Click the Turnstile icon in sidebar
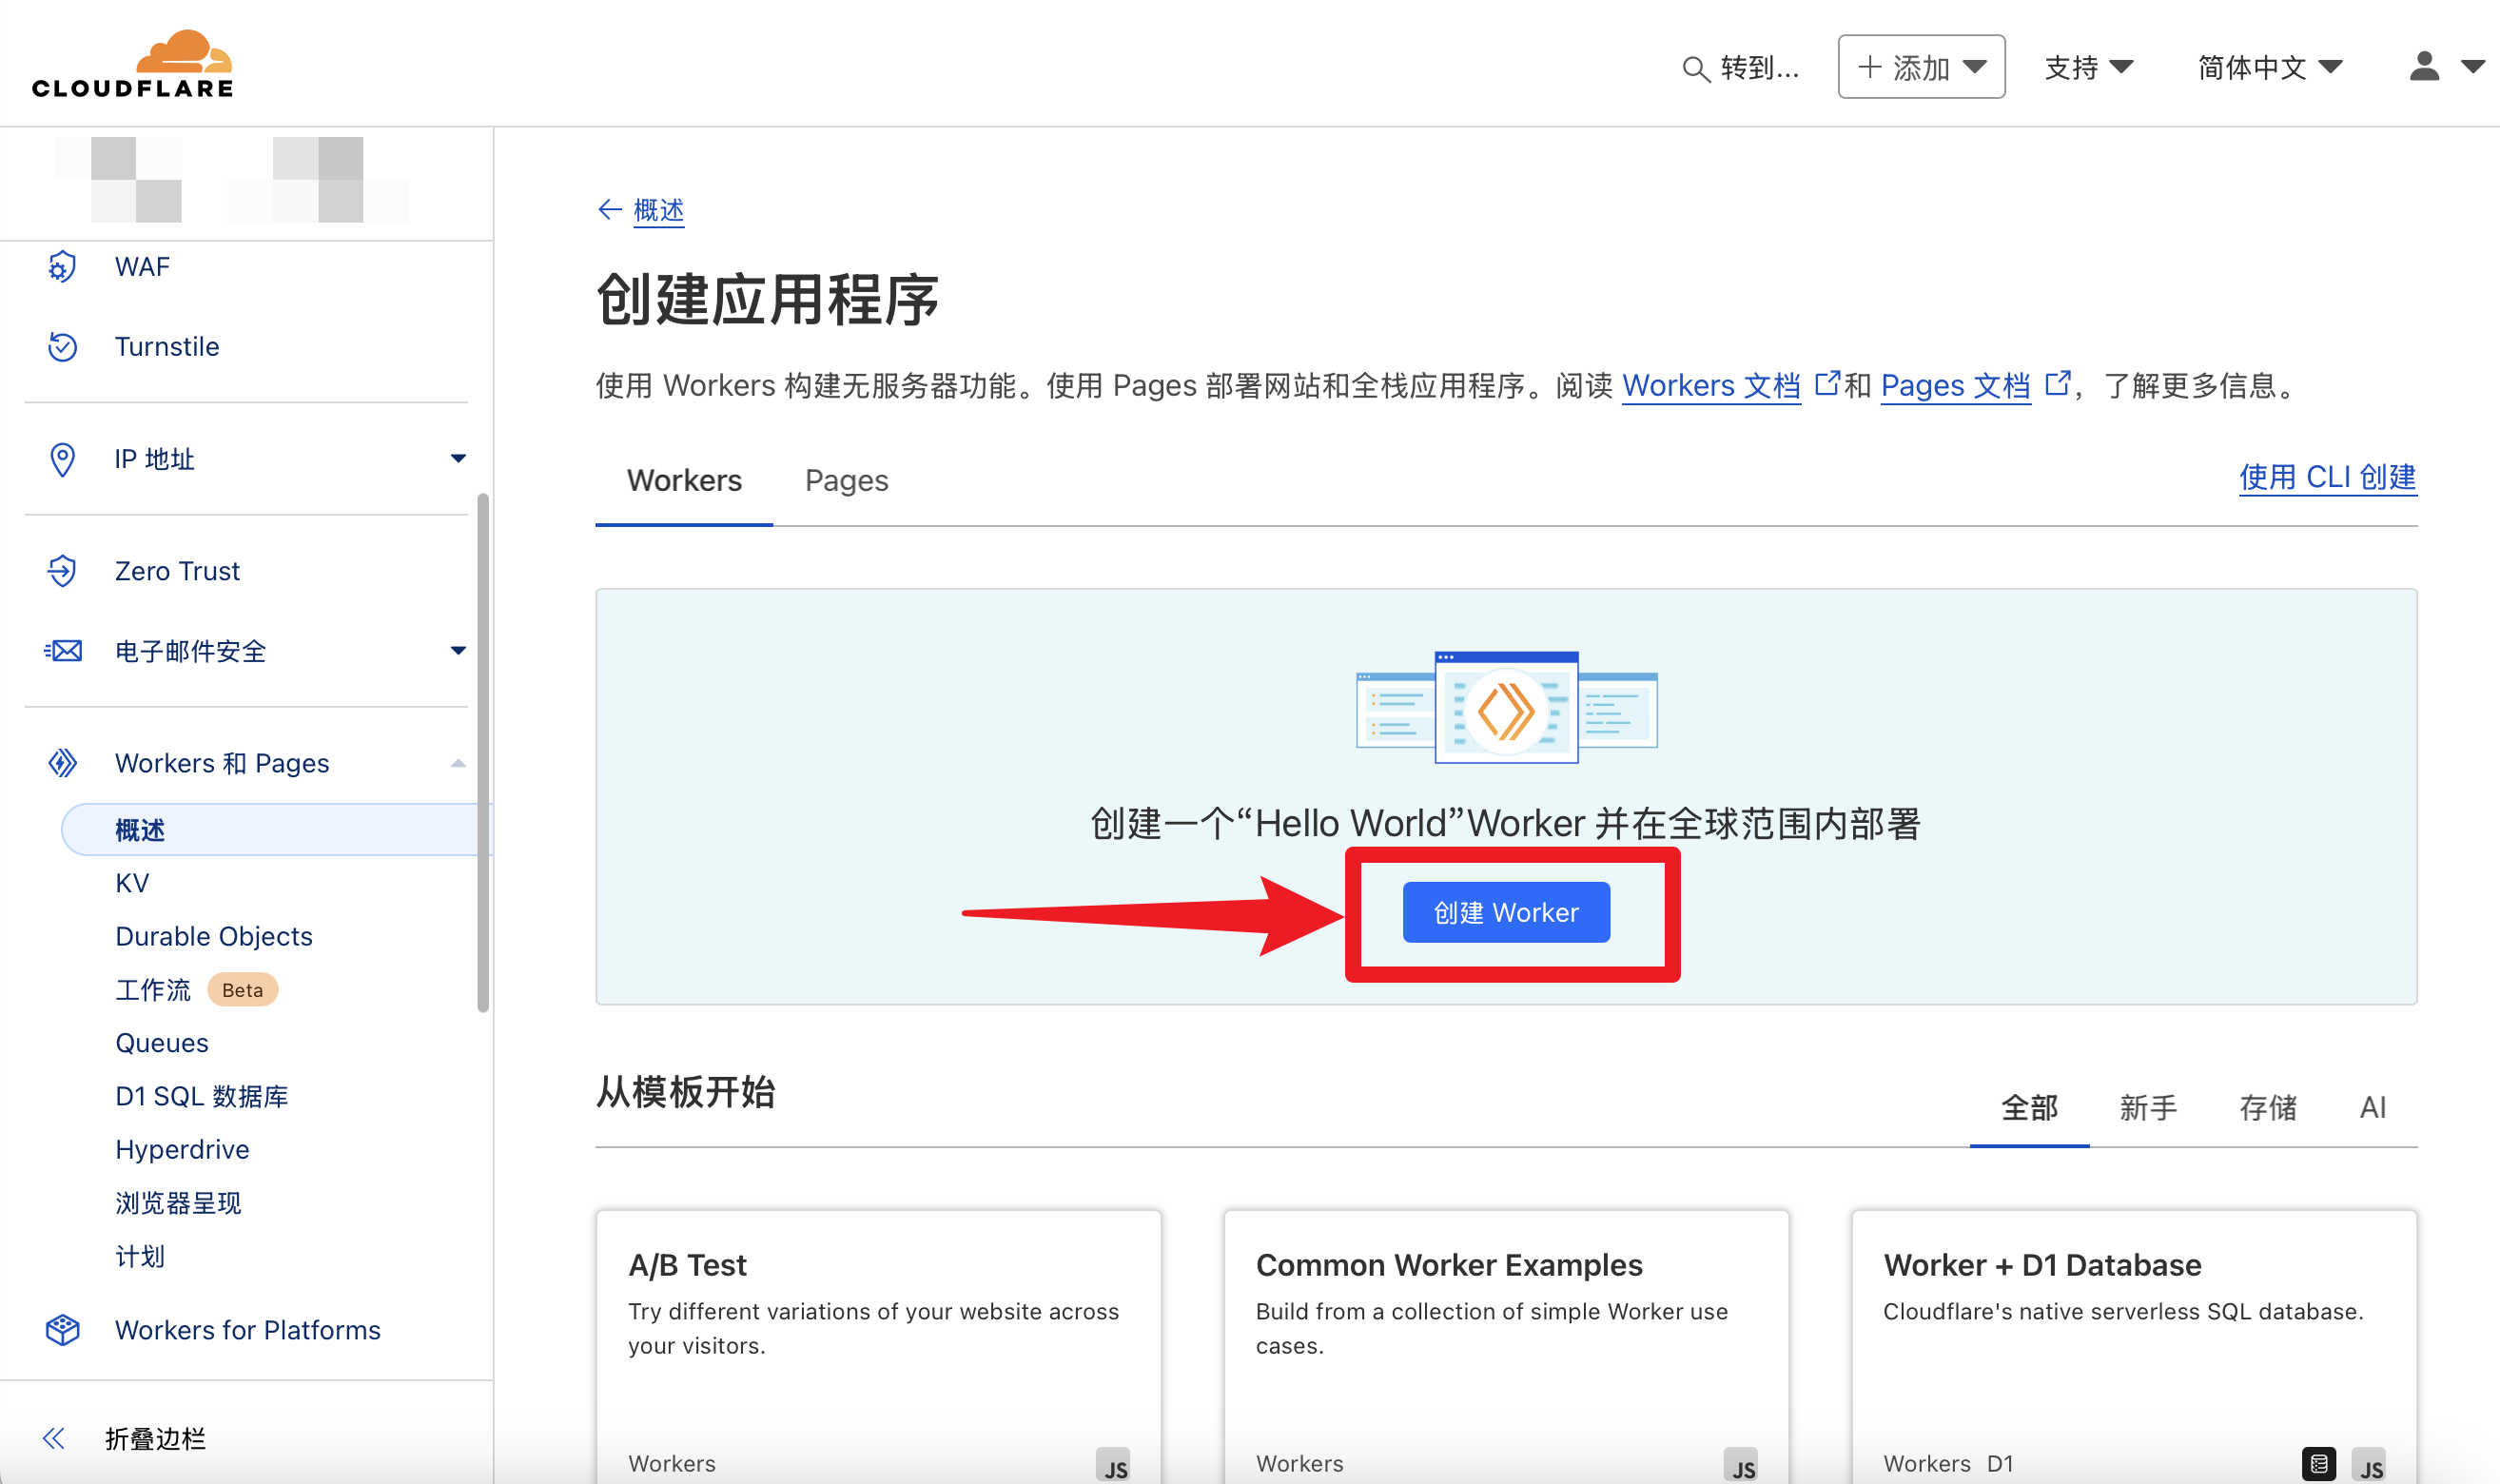The image size is (2500, 1484). coord(62,346)
